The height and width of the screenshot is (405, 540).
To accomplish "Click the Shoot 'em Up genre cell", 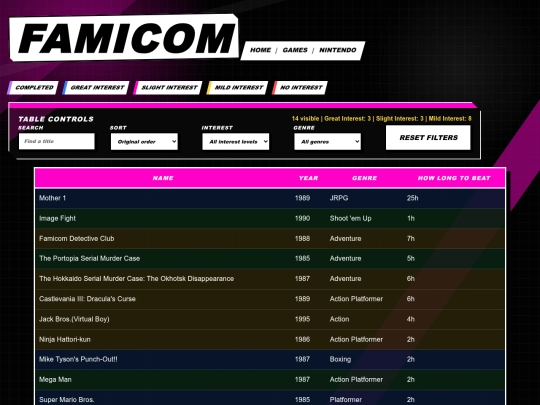I will pyautogui.click(x=350, y=218).
